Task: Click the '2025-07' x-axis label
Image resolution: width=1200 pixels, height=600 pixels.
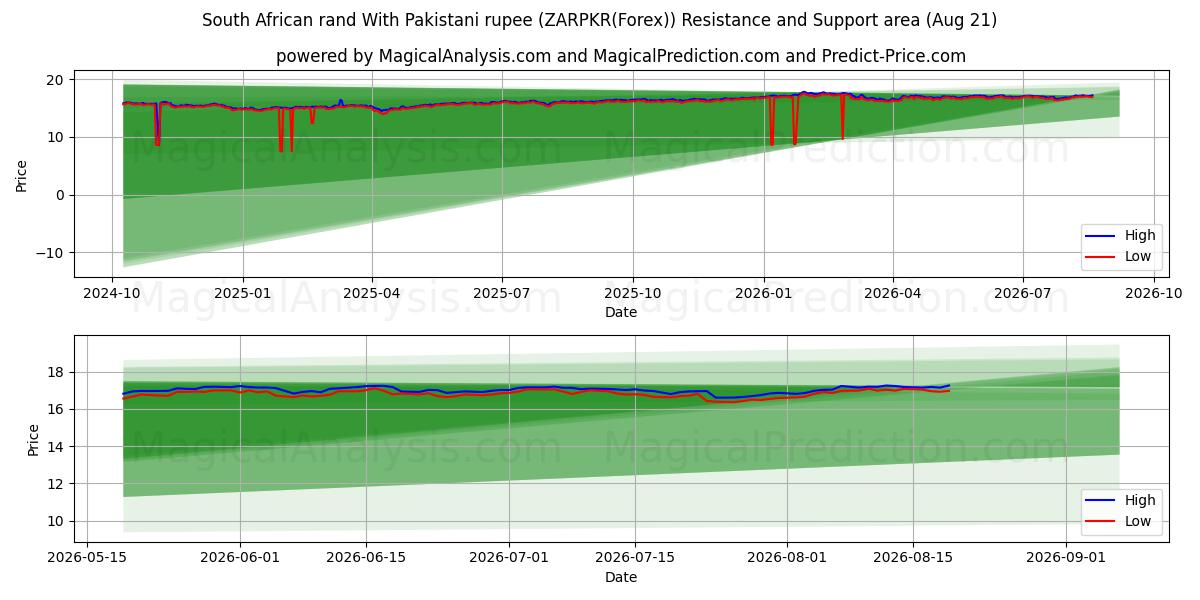Action: click(x=501, y=294)
